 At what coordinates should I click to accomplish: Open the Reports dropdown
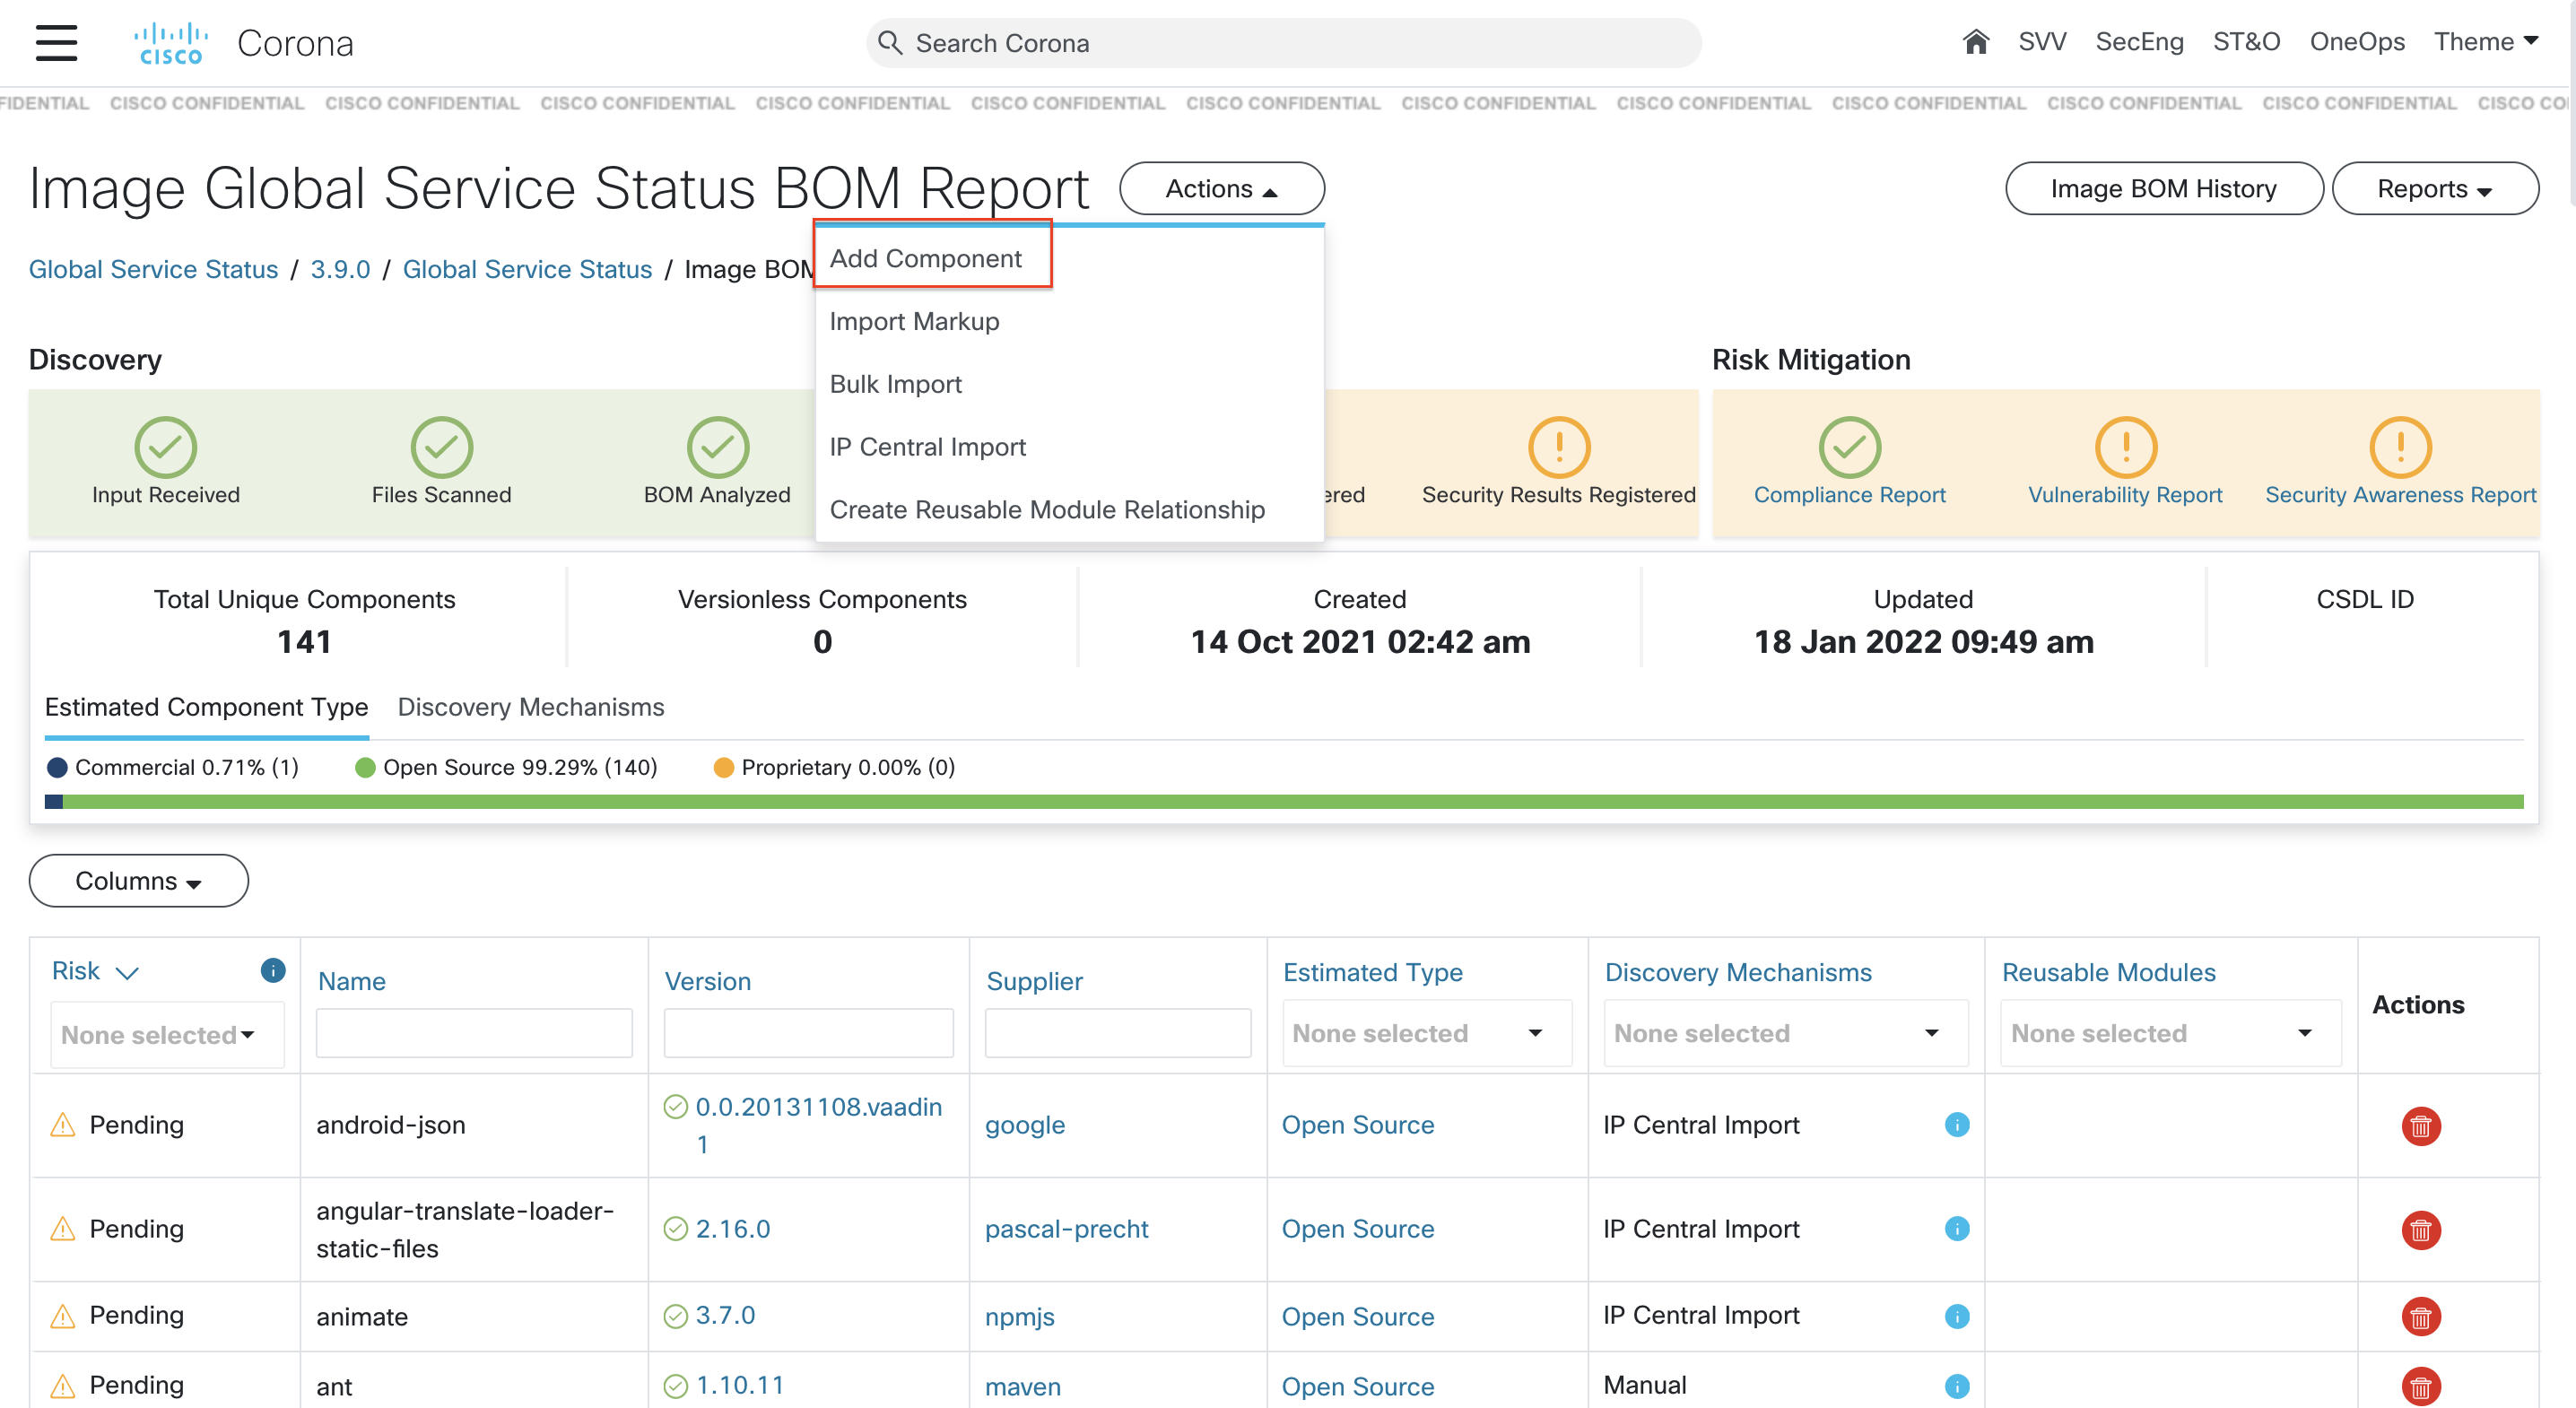(2435, 189)
